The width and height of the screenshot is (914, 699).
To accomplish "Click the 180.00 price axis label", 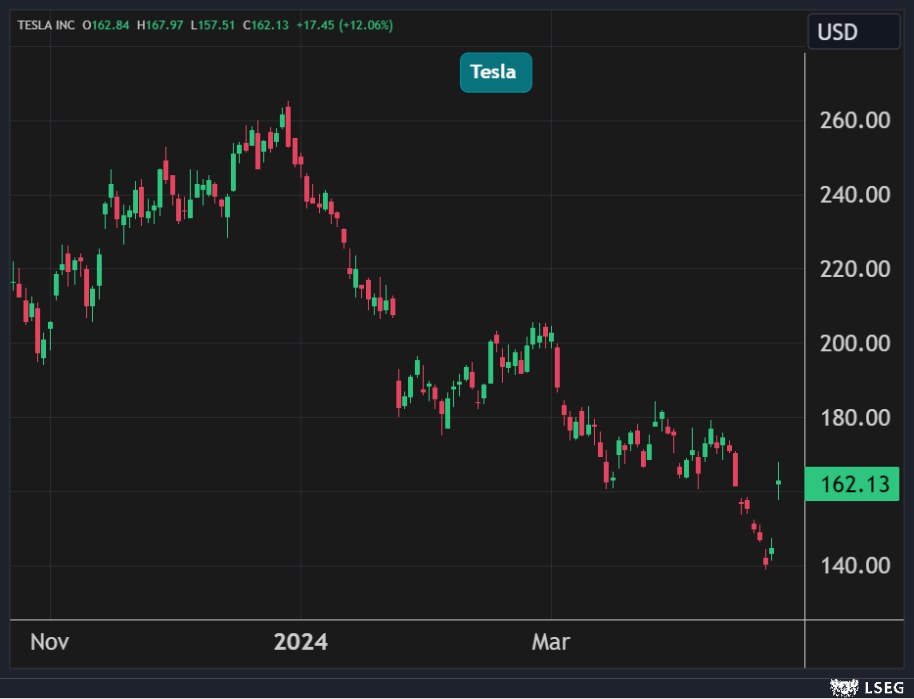I will click(x=854, y=417).
